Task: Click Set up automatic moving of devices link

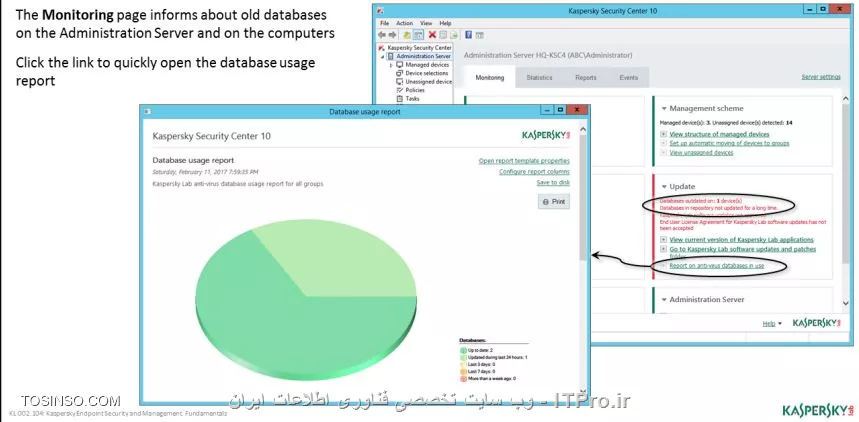Action: coord(729,143)
